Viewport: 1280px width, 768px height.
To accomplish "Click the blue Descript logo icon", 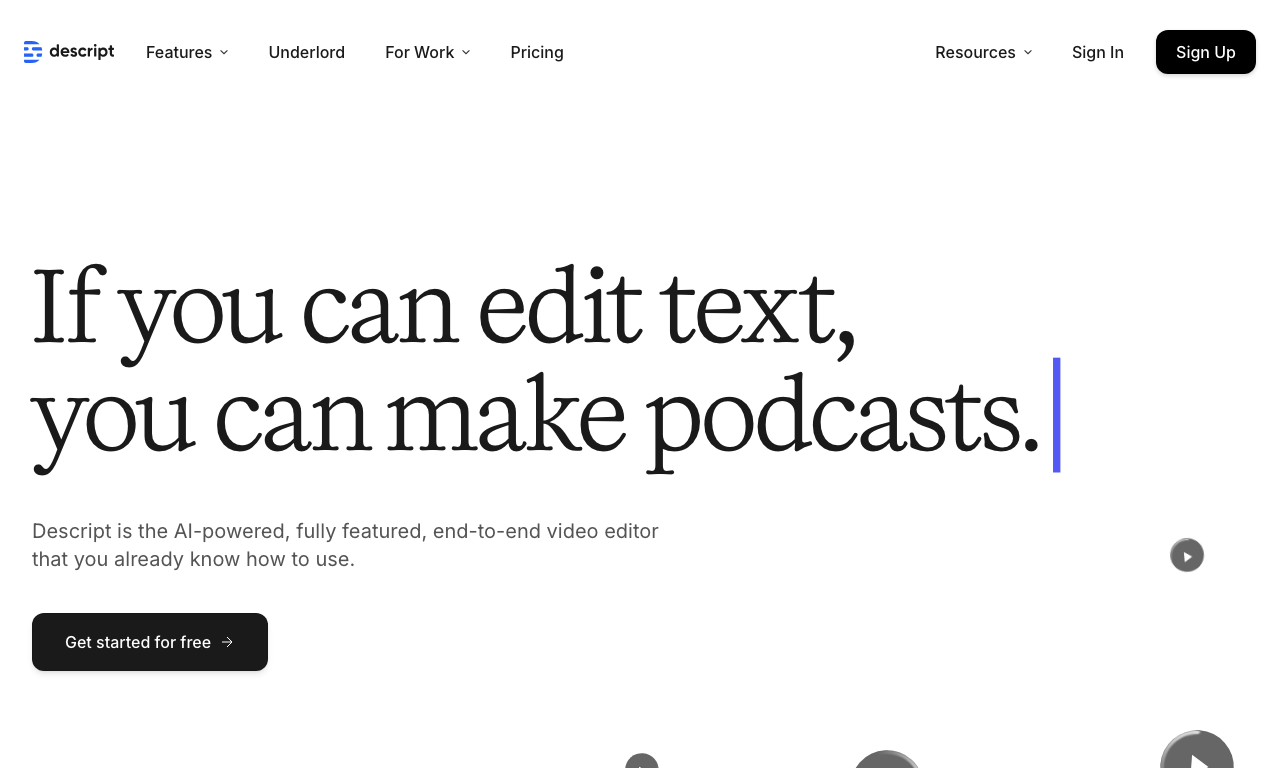I will [33, 52].
